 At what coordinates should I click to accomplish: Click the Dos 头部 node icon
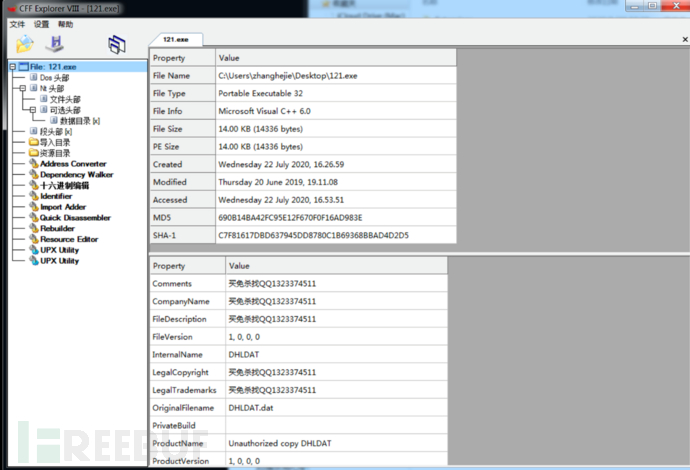click(x=33, y=77)
